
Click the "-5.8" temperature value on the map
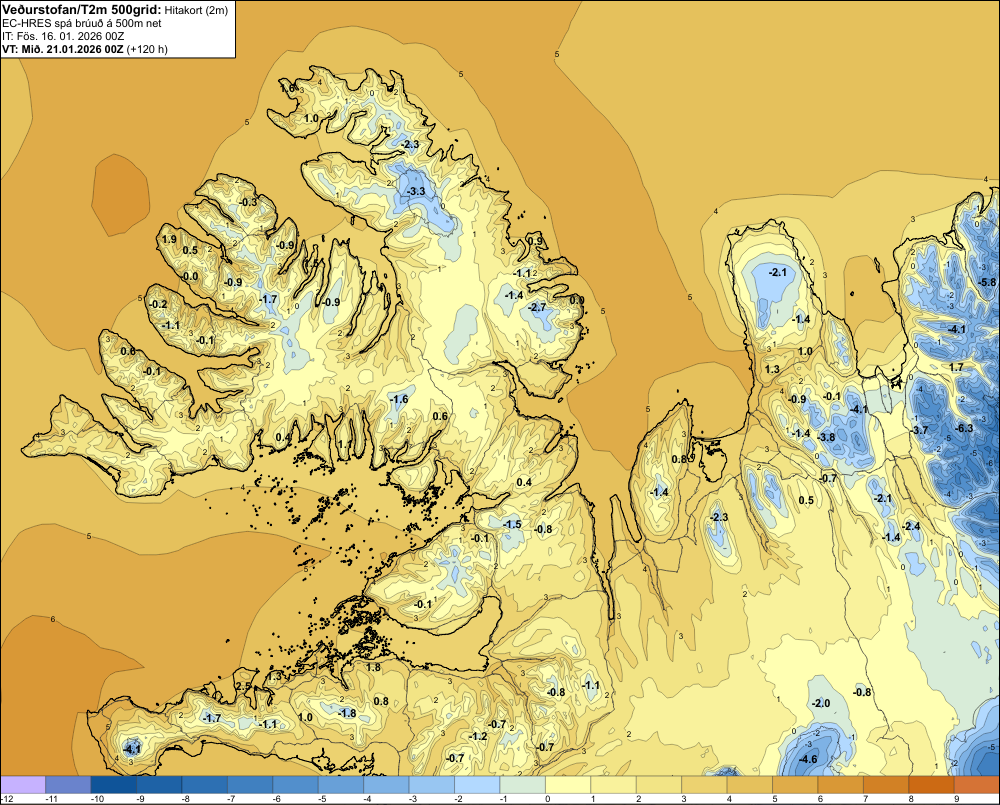click(986, 282)
